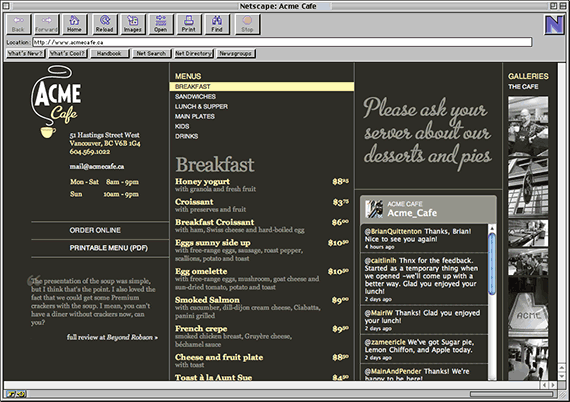This screenshot has width=570, height=402.
Task: Click the window zoom box in title bar
Action: click(x=554, y=6)
